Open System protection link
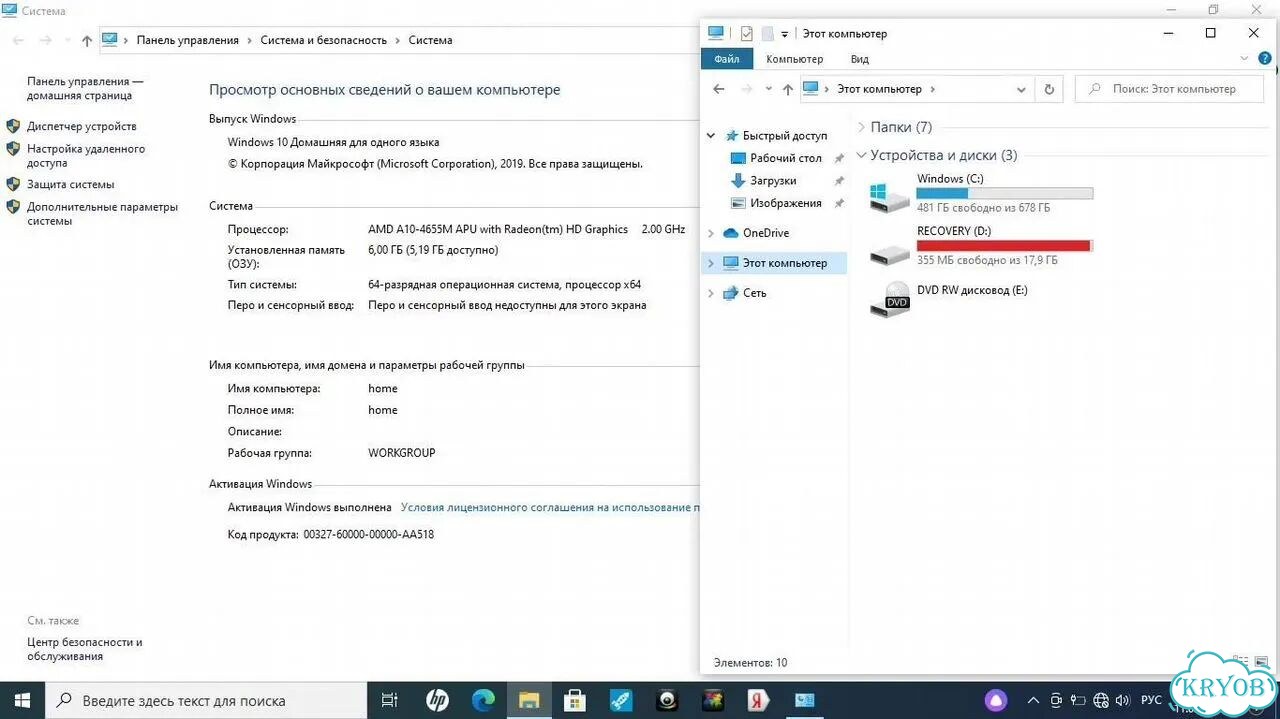Viewport: 1280px width, 719px height. (x=70, y=185)
